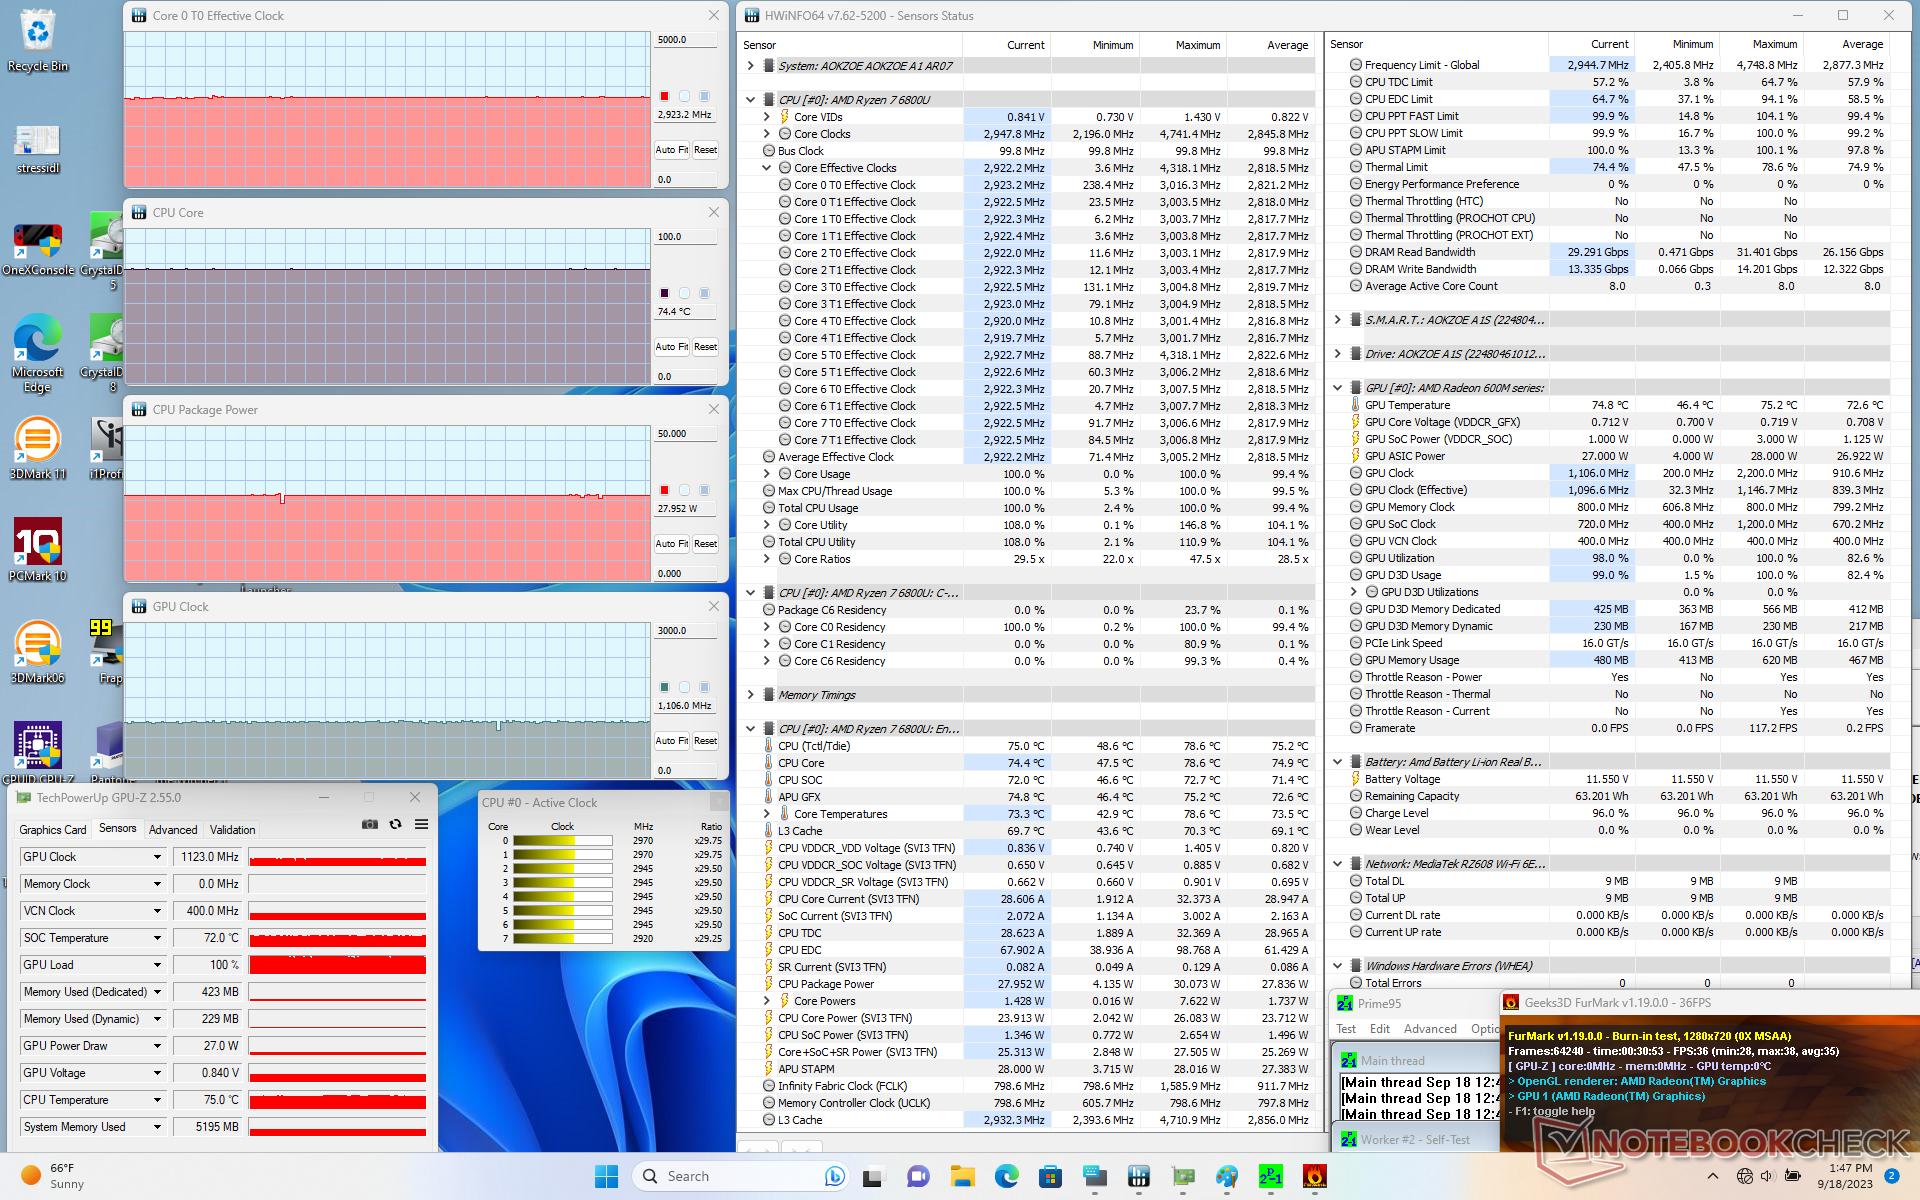Screen dimensions: 1920x1200
Task: Click the GPU-Z screenshot camera icon
Action: point(370,824)
